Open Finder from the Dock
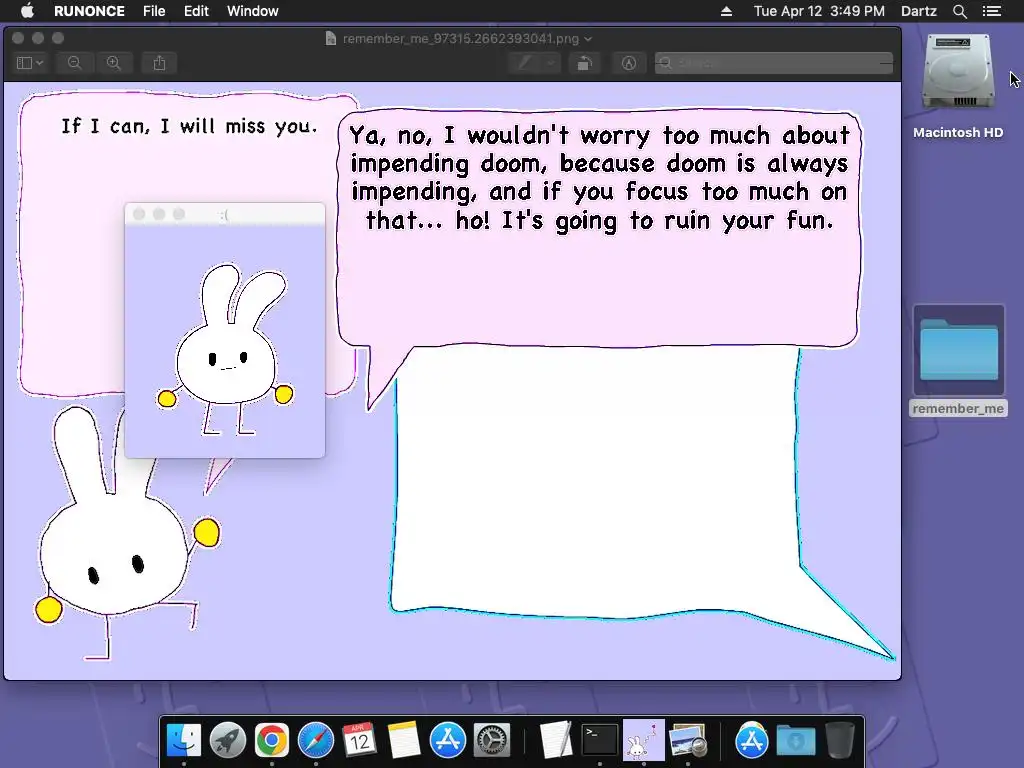Viewport: 1024px width, 768px height. 184,741
